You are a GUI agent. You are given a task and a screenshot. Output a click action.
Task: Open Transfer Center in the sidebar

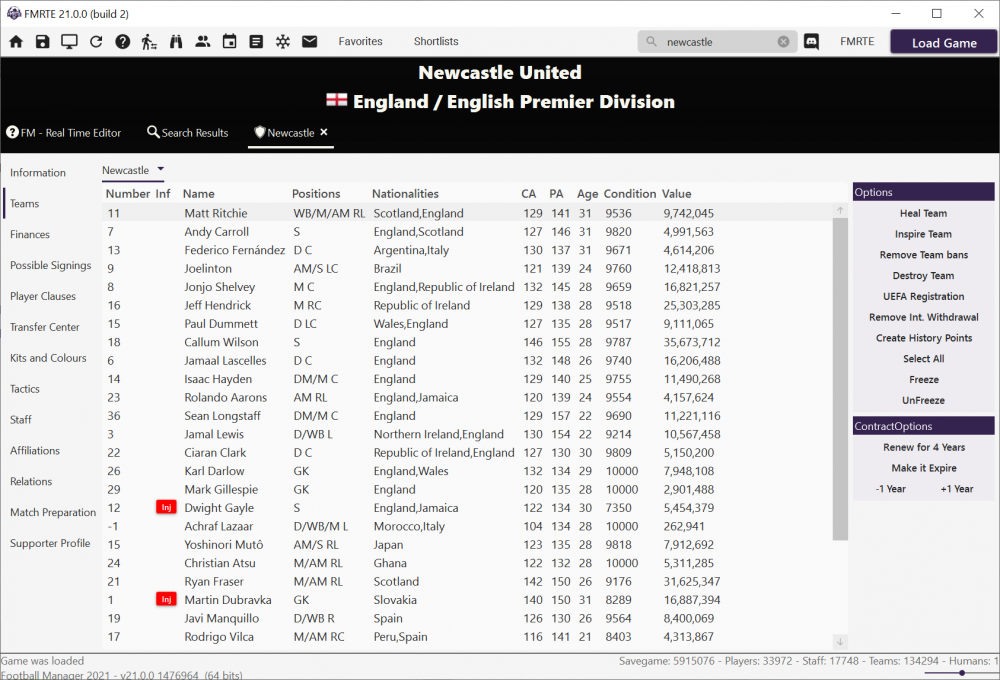[x=45, y=327]
